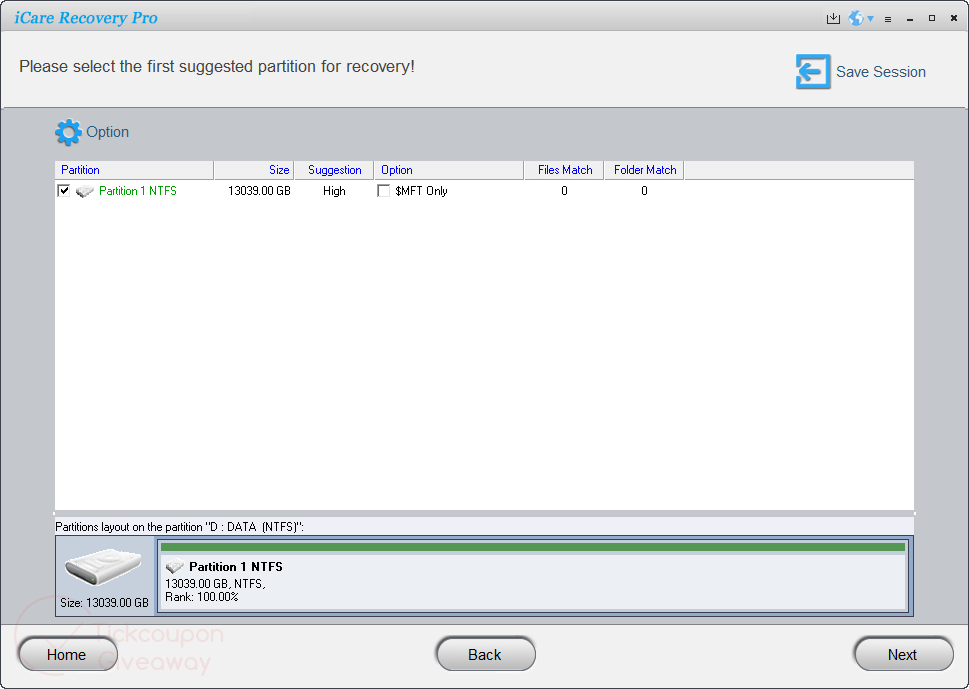Sort partitions by Size column

tap(278, 170)
